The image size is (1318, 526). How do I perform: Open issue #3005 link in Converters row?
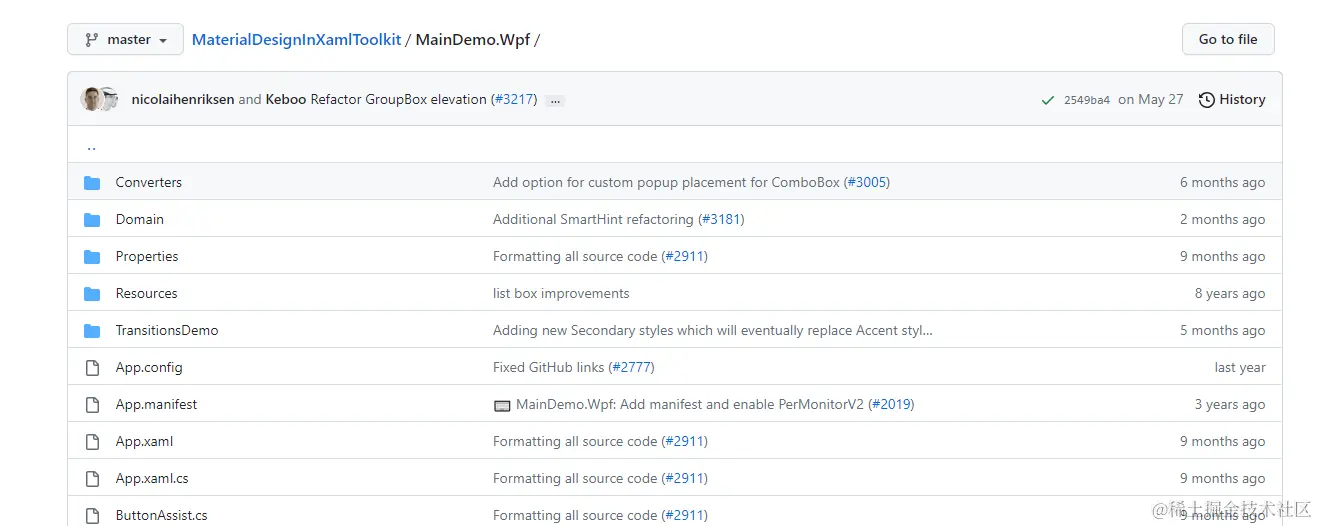coord(866,183)
